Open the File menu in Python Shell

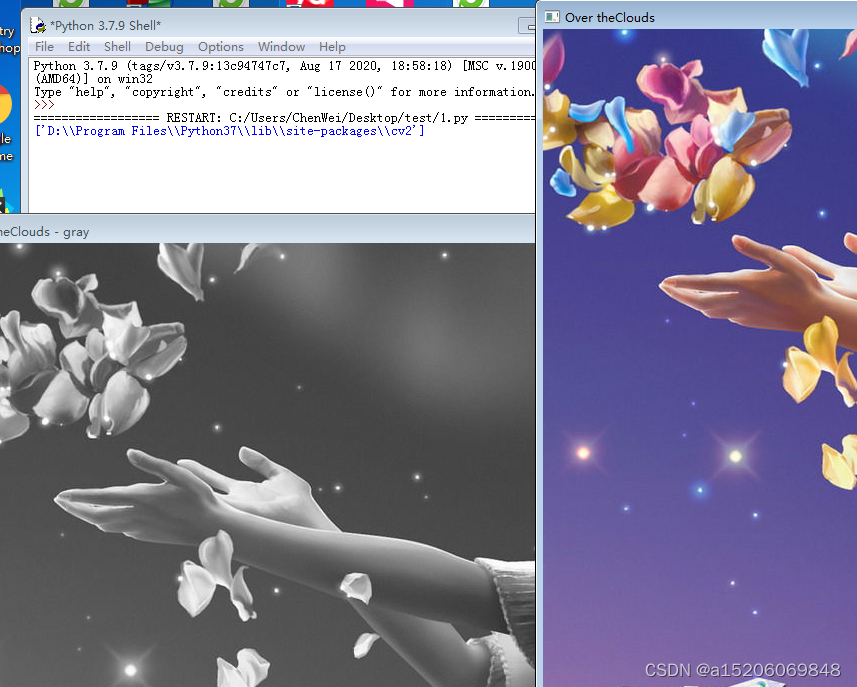point(44,47)
